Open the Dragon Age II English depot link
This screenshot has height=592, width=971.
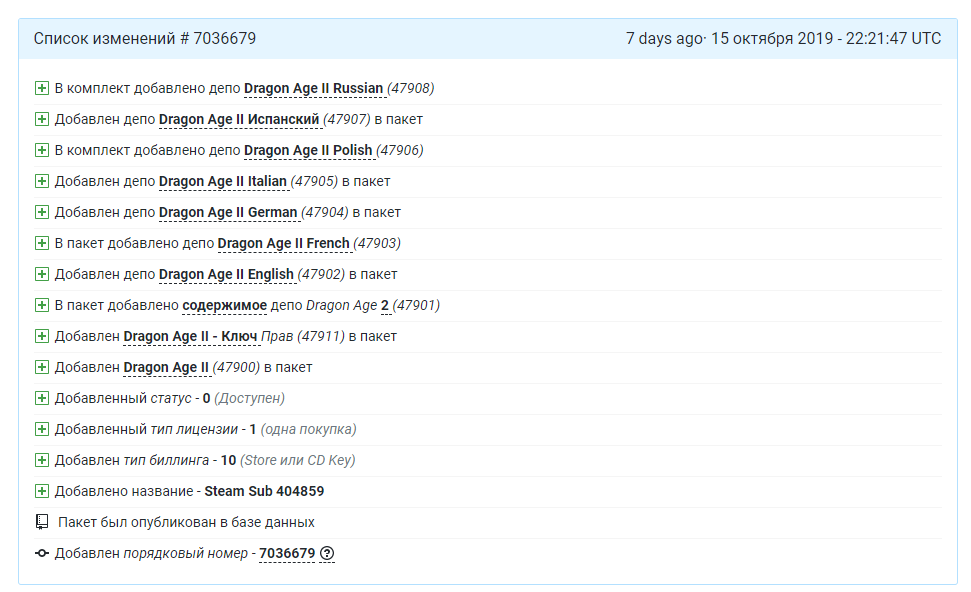click(x=226, y=274)
